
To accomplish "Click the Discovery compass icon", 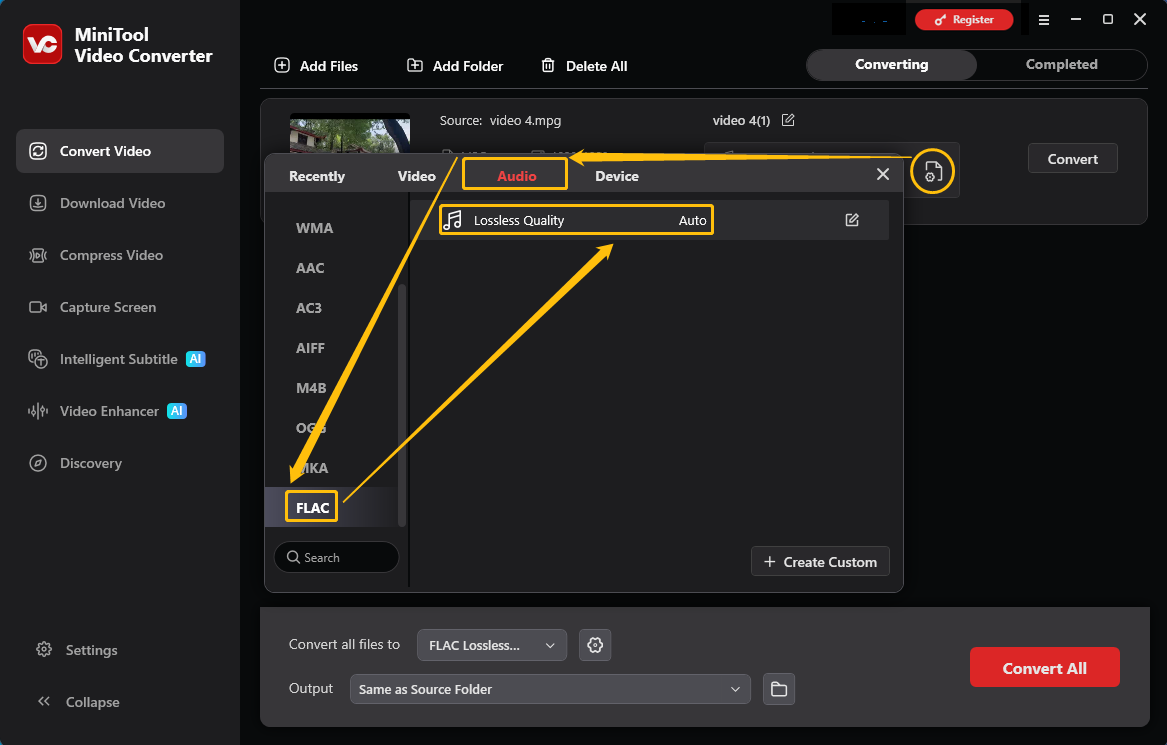I will coord(38,463).
